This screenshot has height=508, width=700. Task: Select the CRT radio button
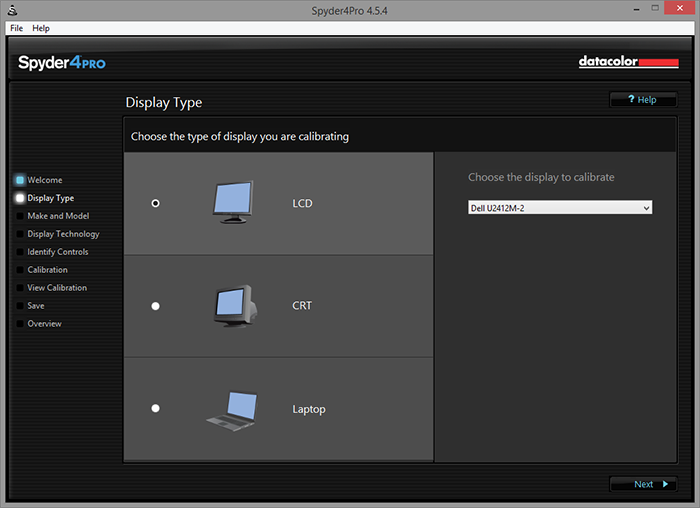(155, 306)
